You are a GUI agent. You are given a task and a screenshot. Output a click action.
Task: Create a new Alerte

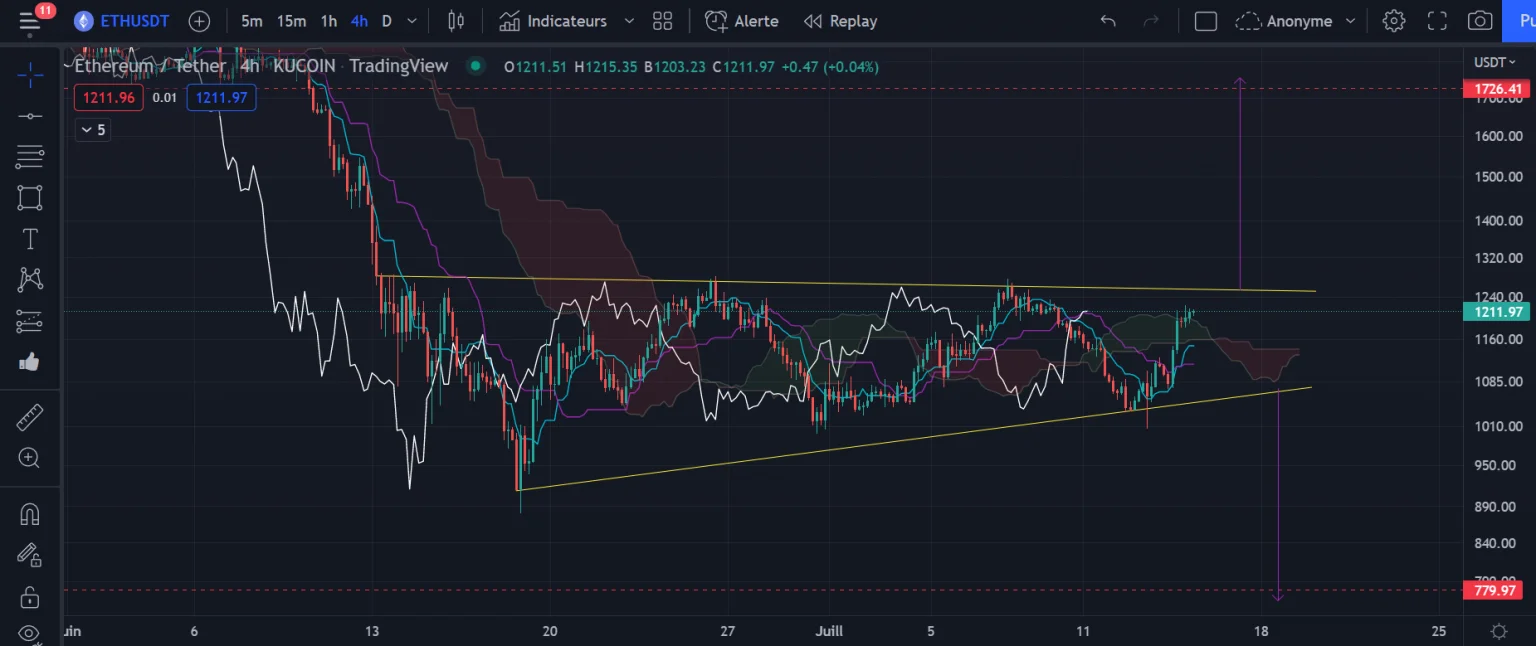click(x=741, y=21)
